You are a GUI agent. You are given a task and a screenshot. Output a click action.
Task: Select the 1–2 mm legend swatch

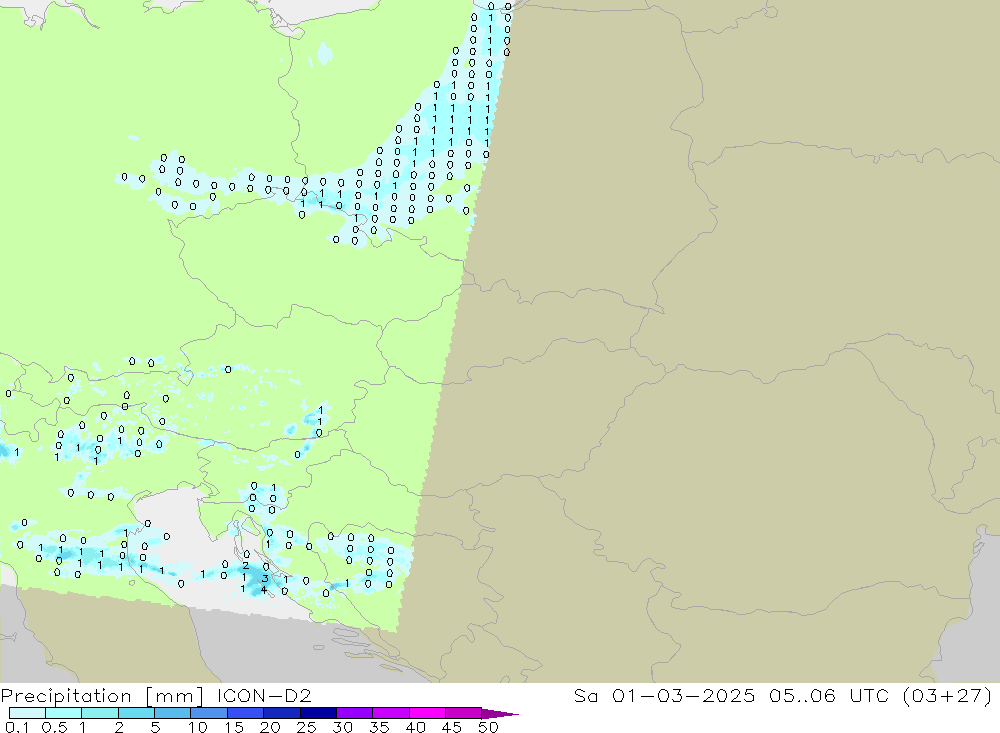(100, 713)
